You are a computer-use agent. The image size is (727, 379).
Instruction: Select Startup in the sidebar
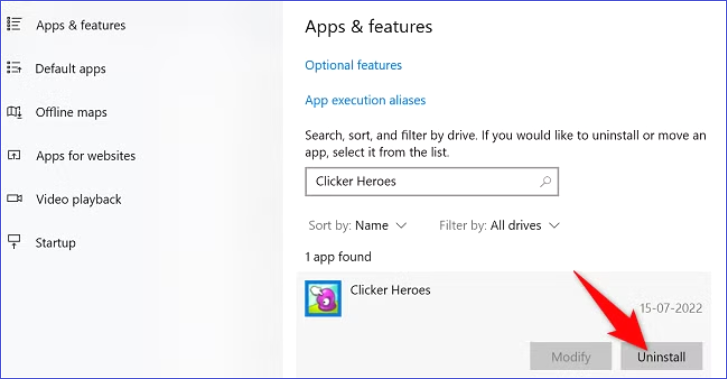[x=56, y=243]
